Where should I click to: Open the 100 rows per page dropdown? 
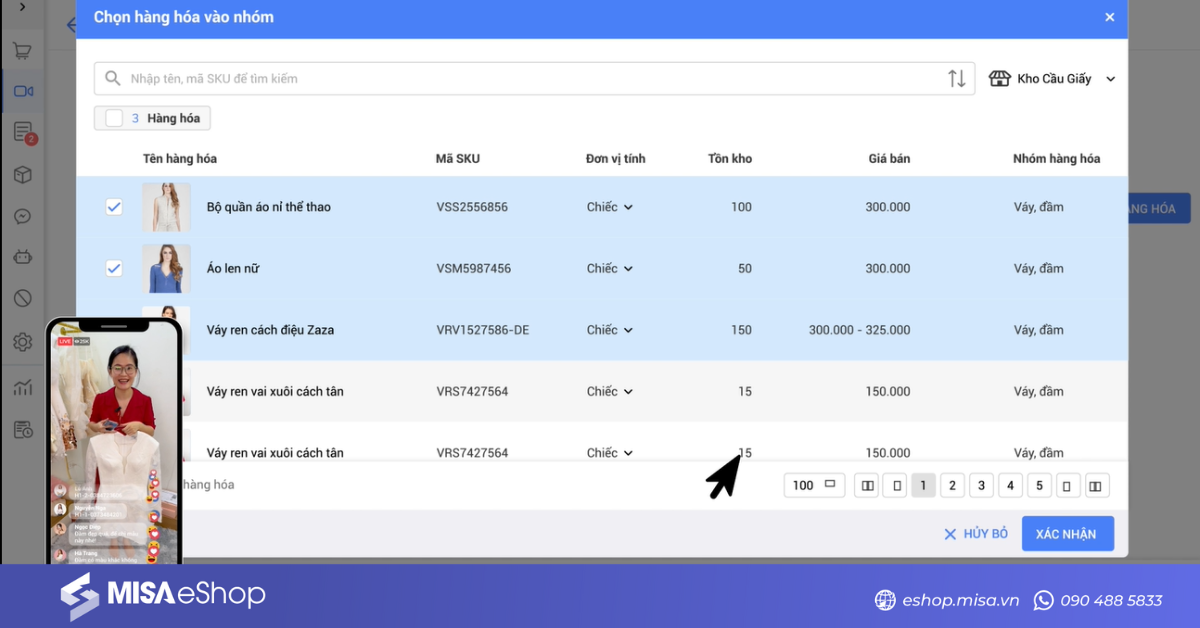[815, 485]
